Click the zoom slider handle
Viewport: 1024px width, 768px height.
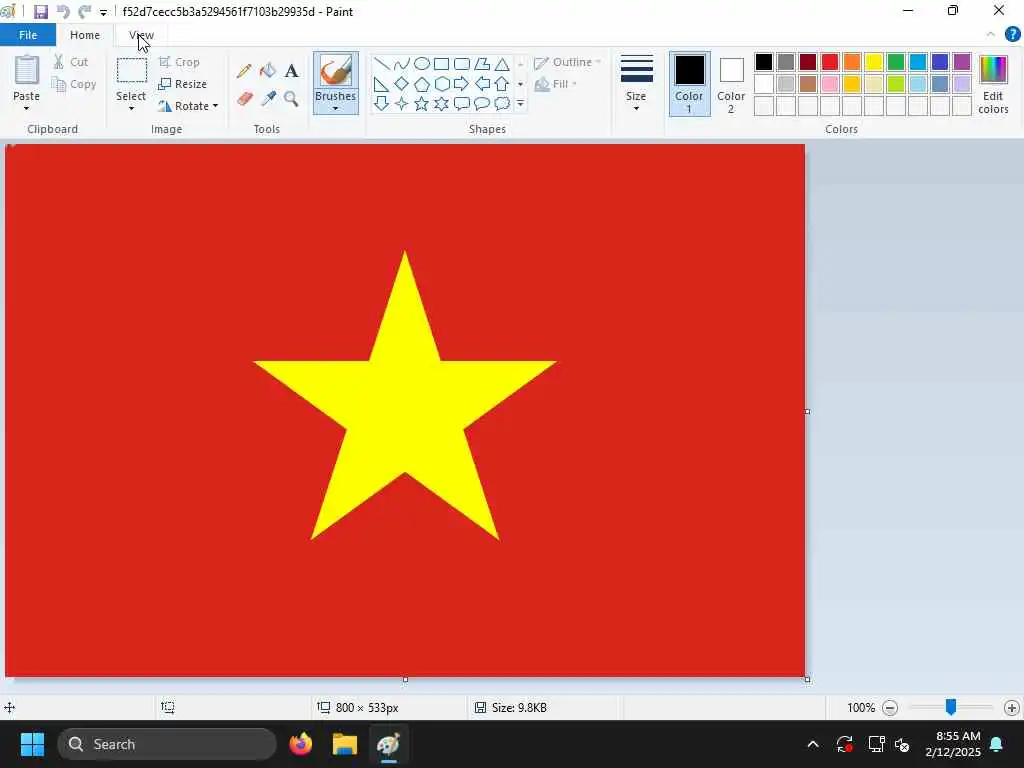pyautogui.click(x=951, y=706)
